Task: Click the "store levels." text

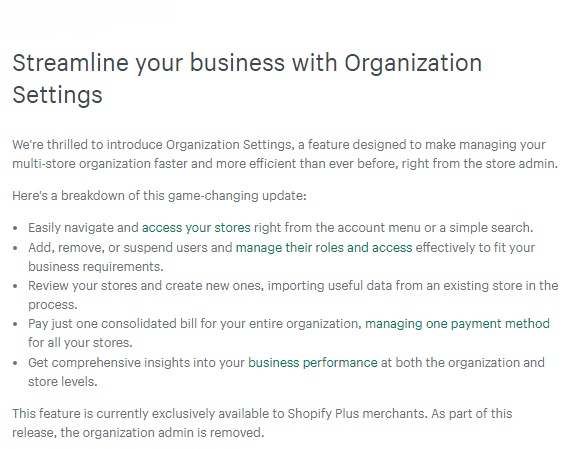Action: [x=63, y=382]
